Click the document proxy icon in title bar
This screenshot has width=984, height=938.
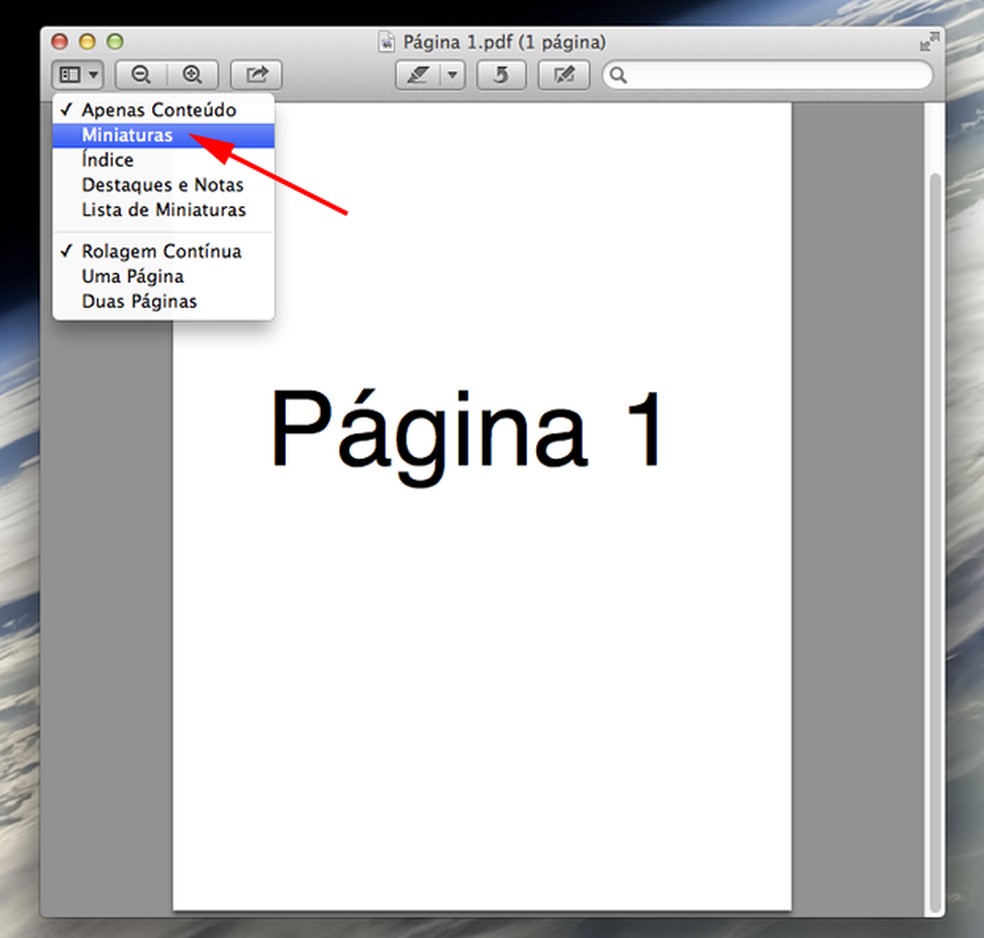pos(388,42)
